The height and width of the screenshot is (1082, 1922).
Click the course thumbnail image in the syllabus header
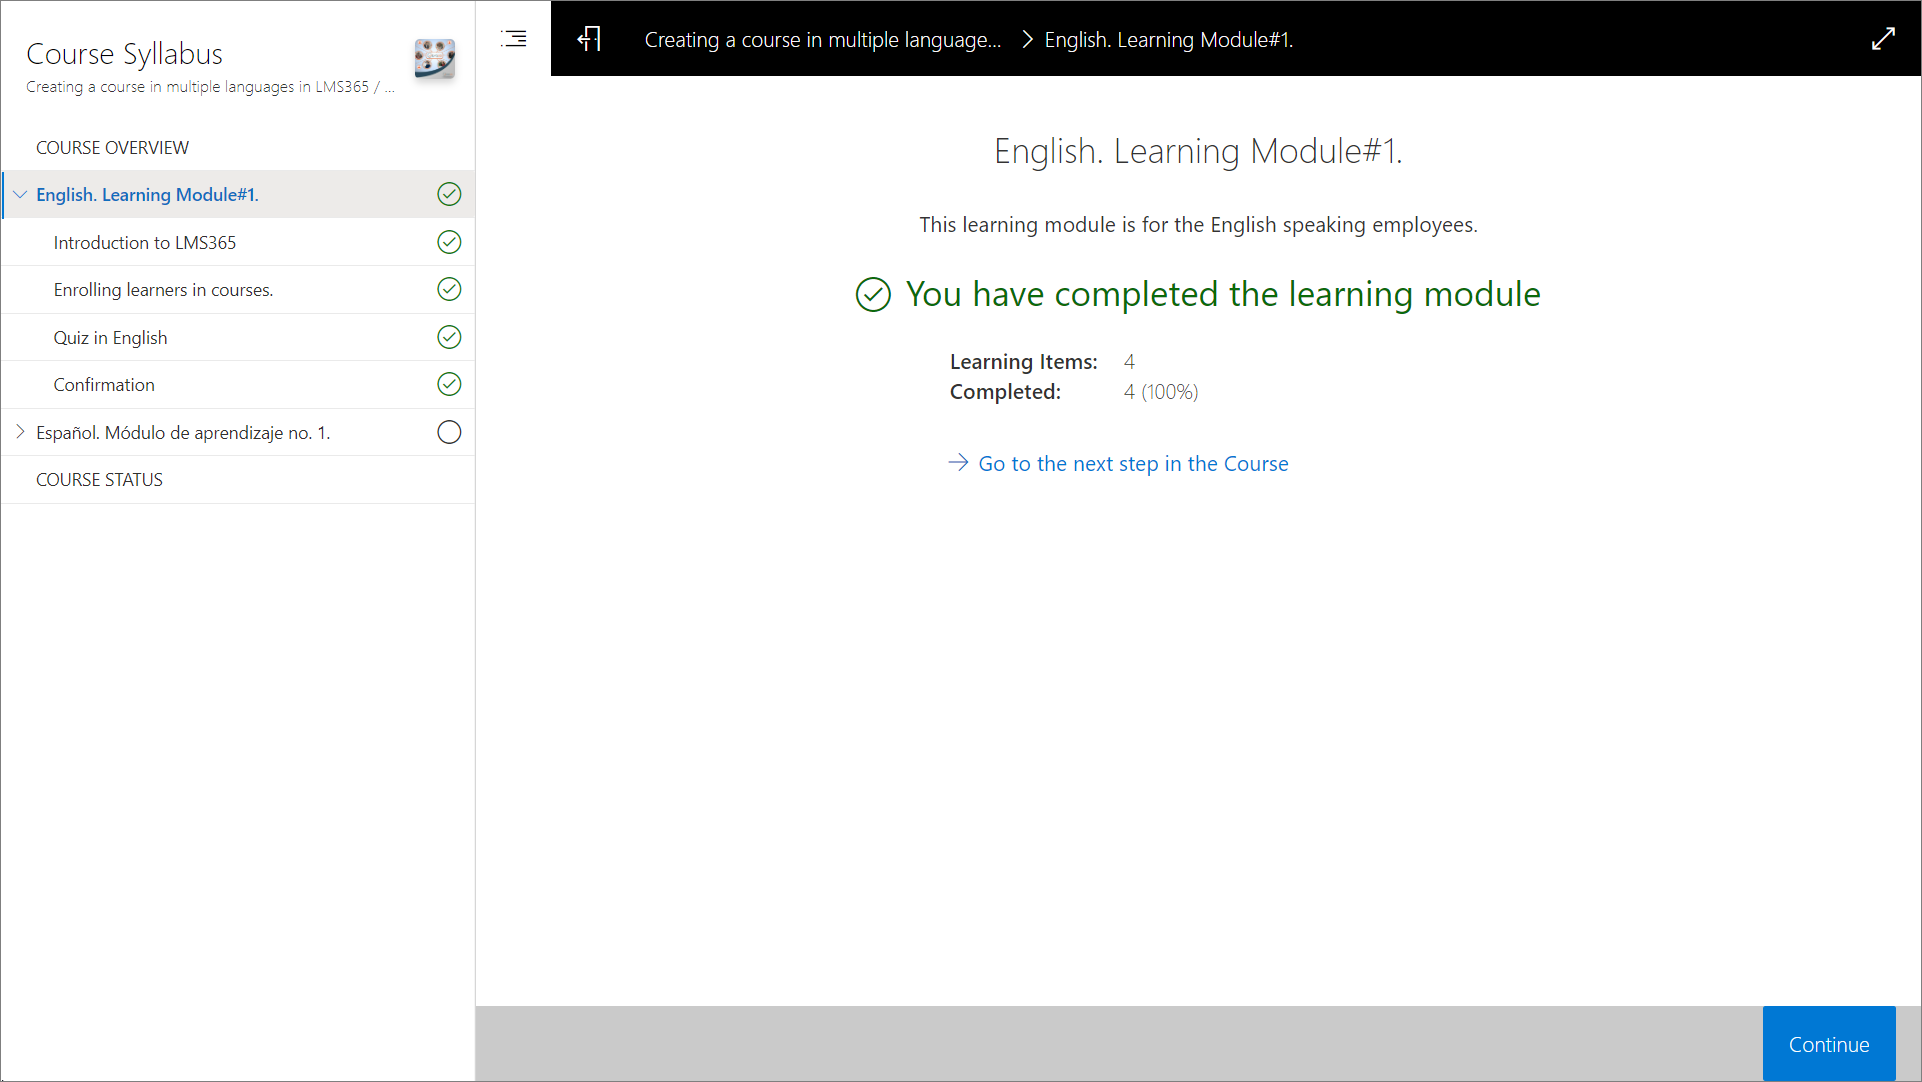click(435, 60)
